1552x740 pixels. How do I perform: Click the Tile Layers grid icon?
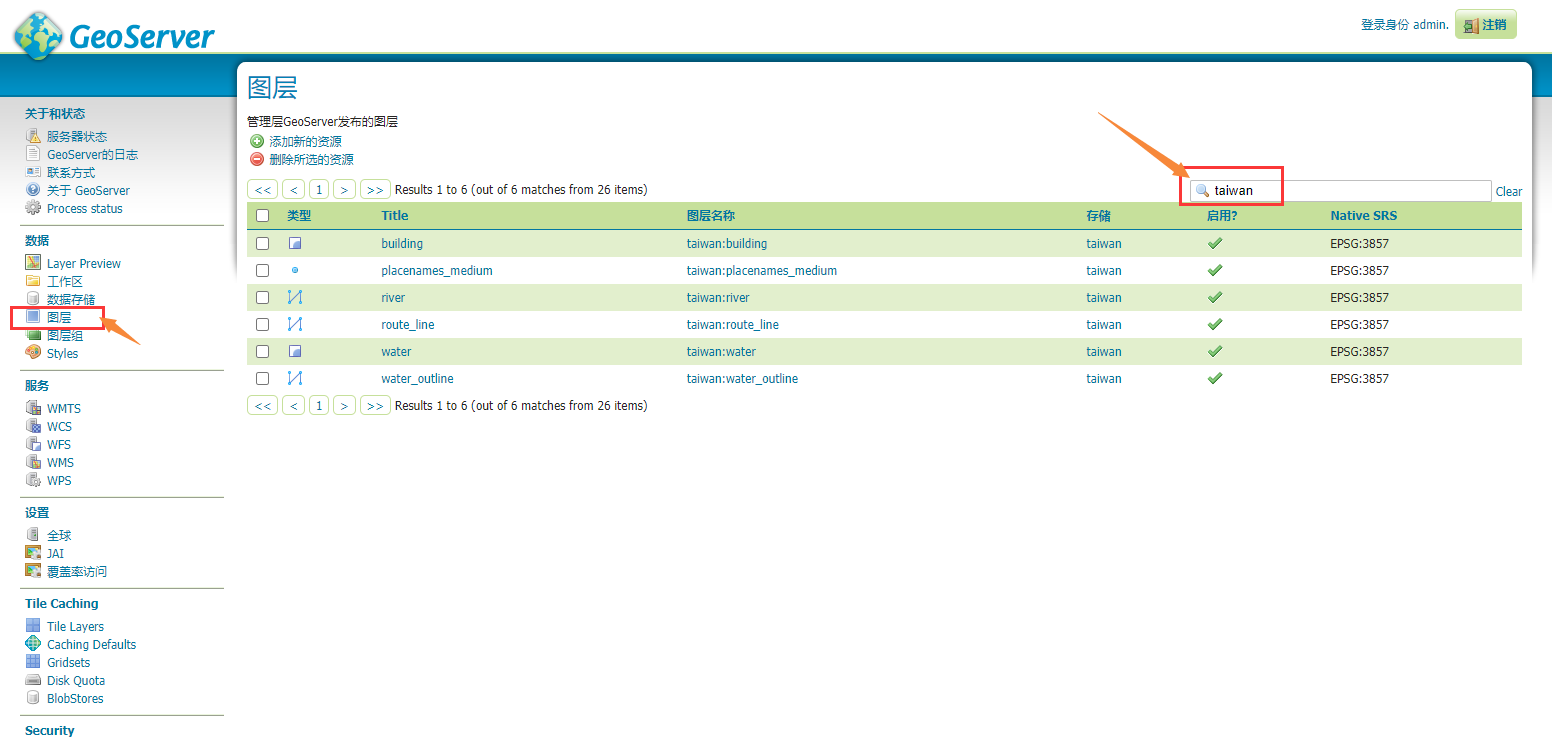[33, 626]
